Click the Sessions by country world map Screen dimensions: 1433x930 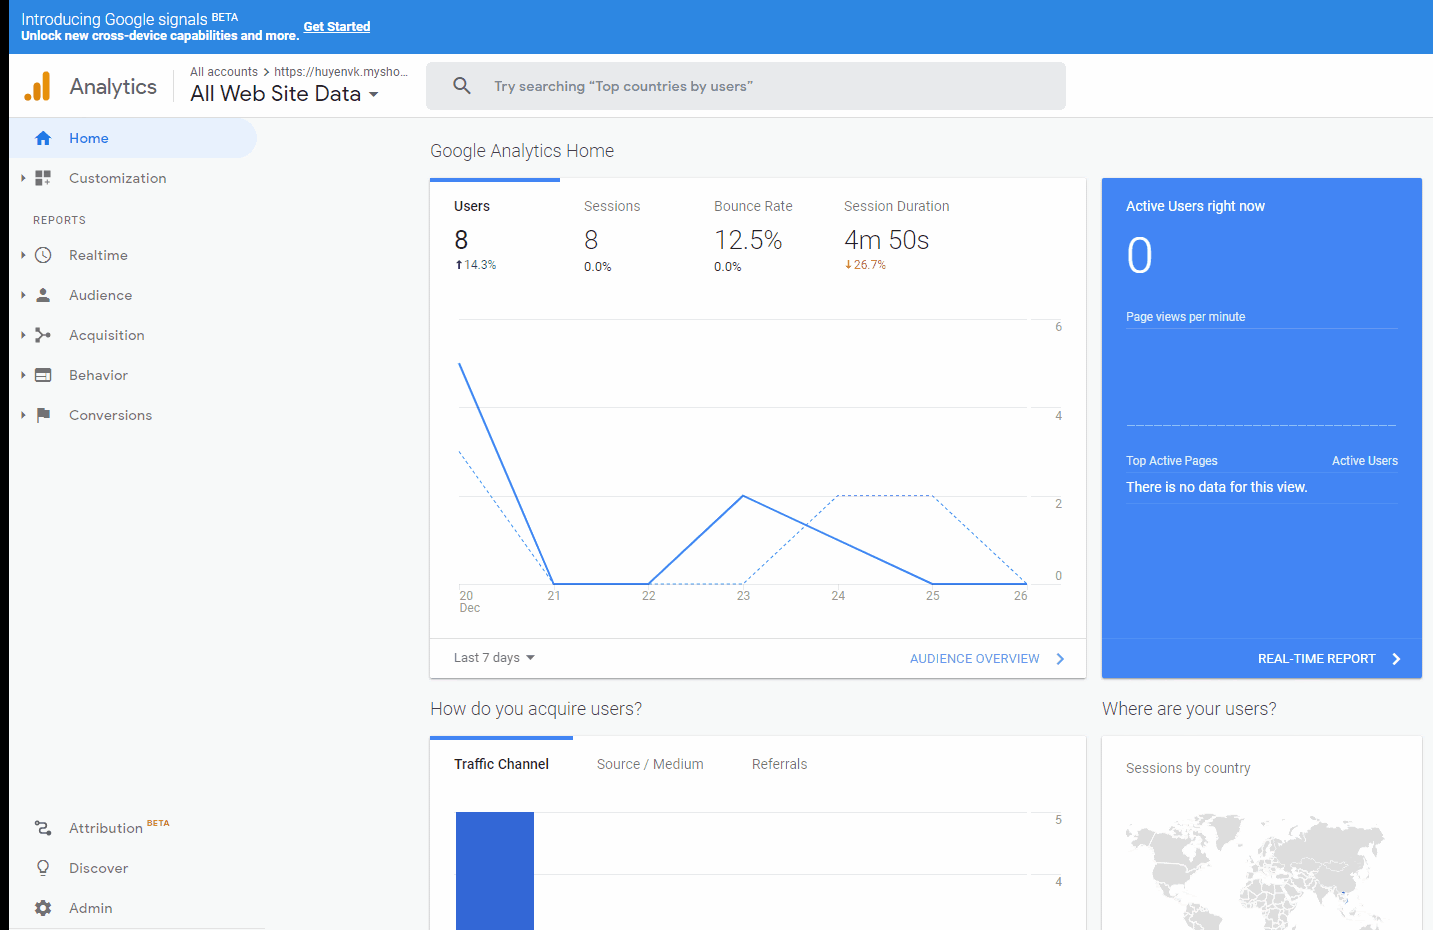coord(1256,870)
